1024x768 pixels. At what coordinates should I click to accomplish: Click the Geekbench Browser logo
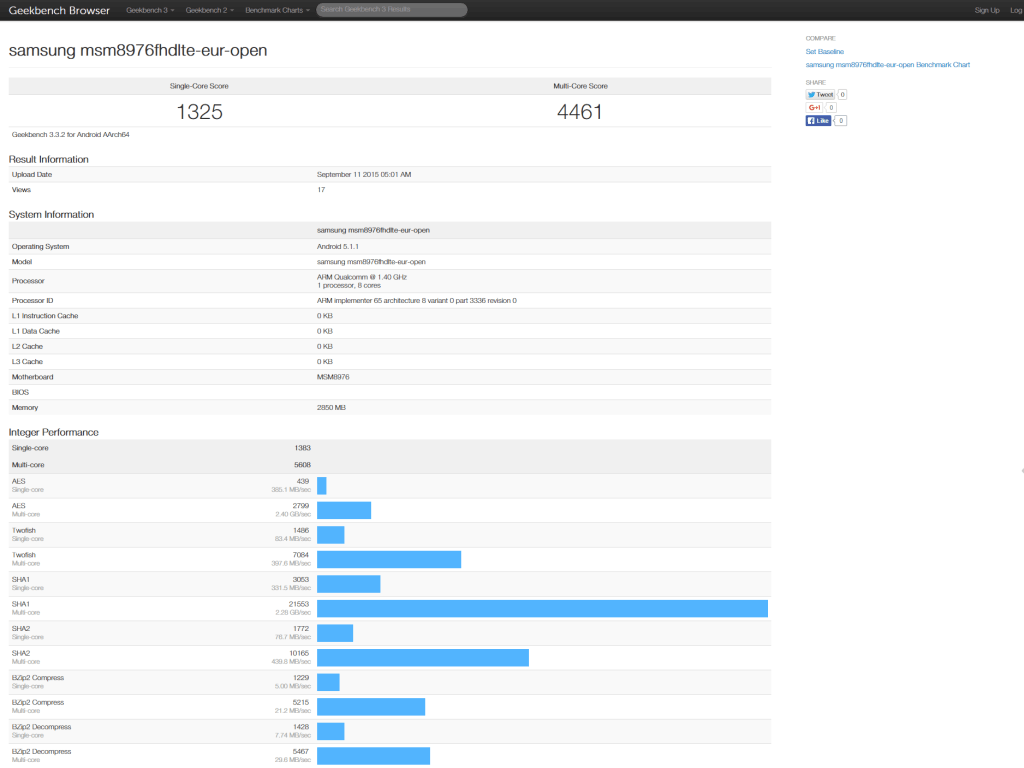60,10
